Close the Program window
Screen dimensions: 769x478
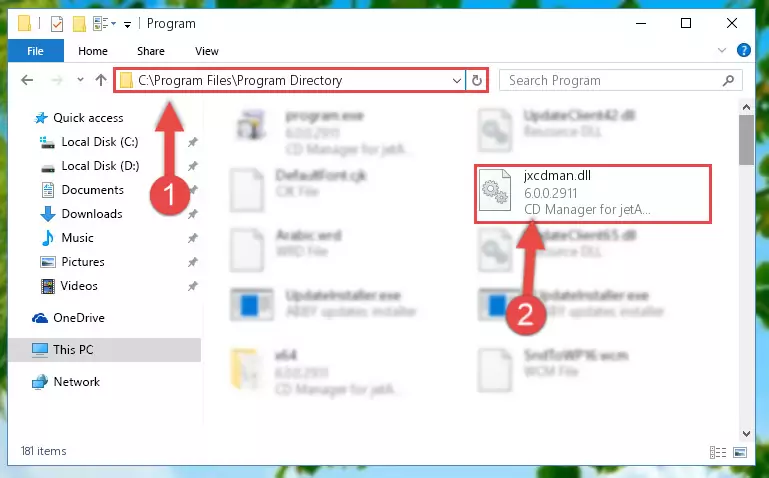coord(732,24)
